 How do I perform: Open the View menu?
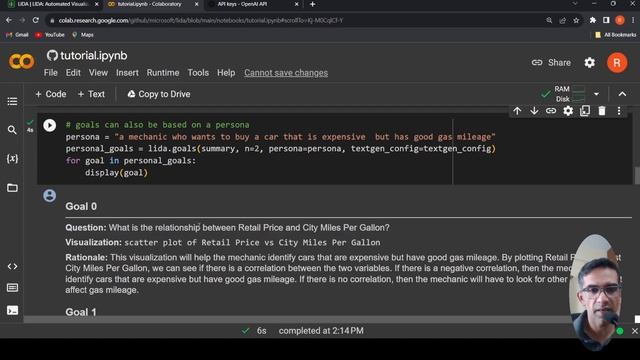pyautogui.click(x=98, y=73)
